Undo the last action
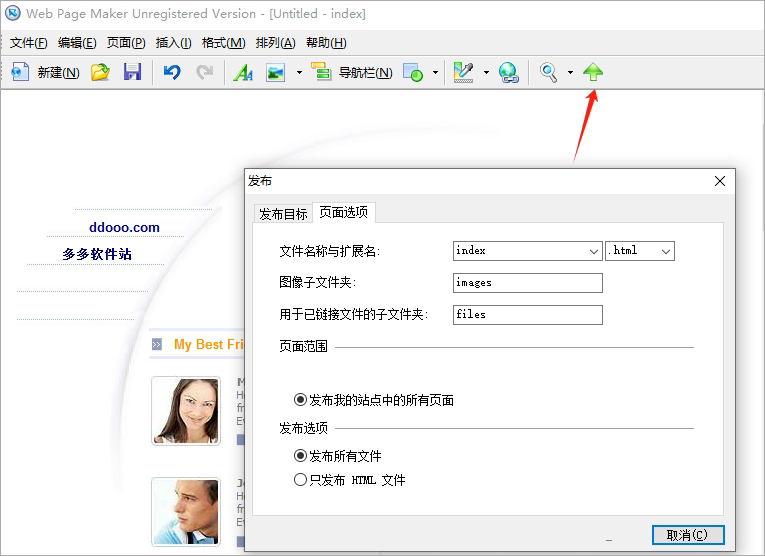The width and height of the screenshot is (765, 556). click(x=172, y=72)
